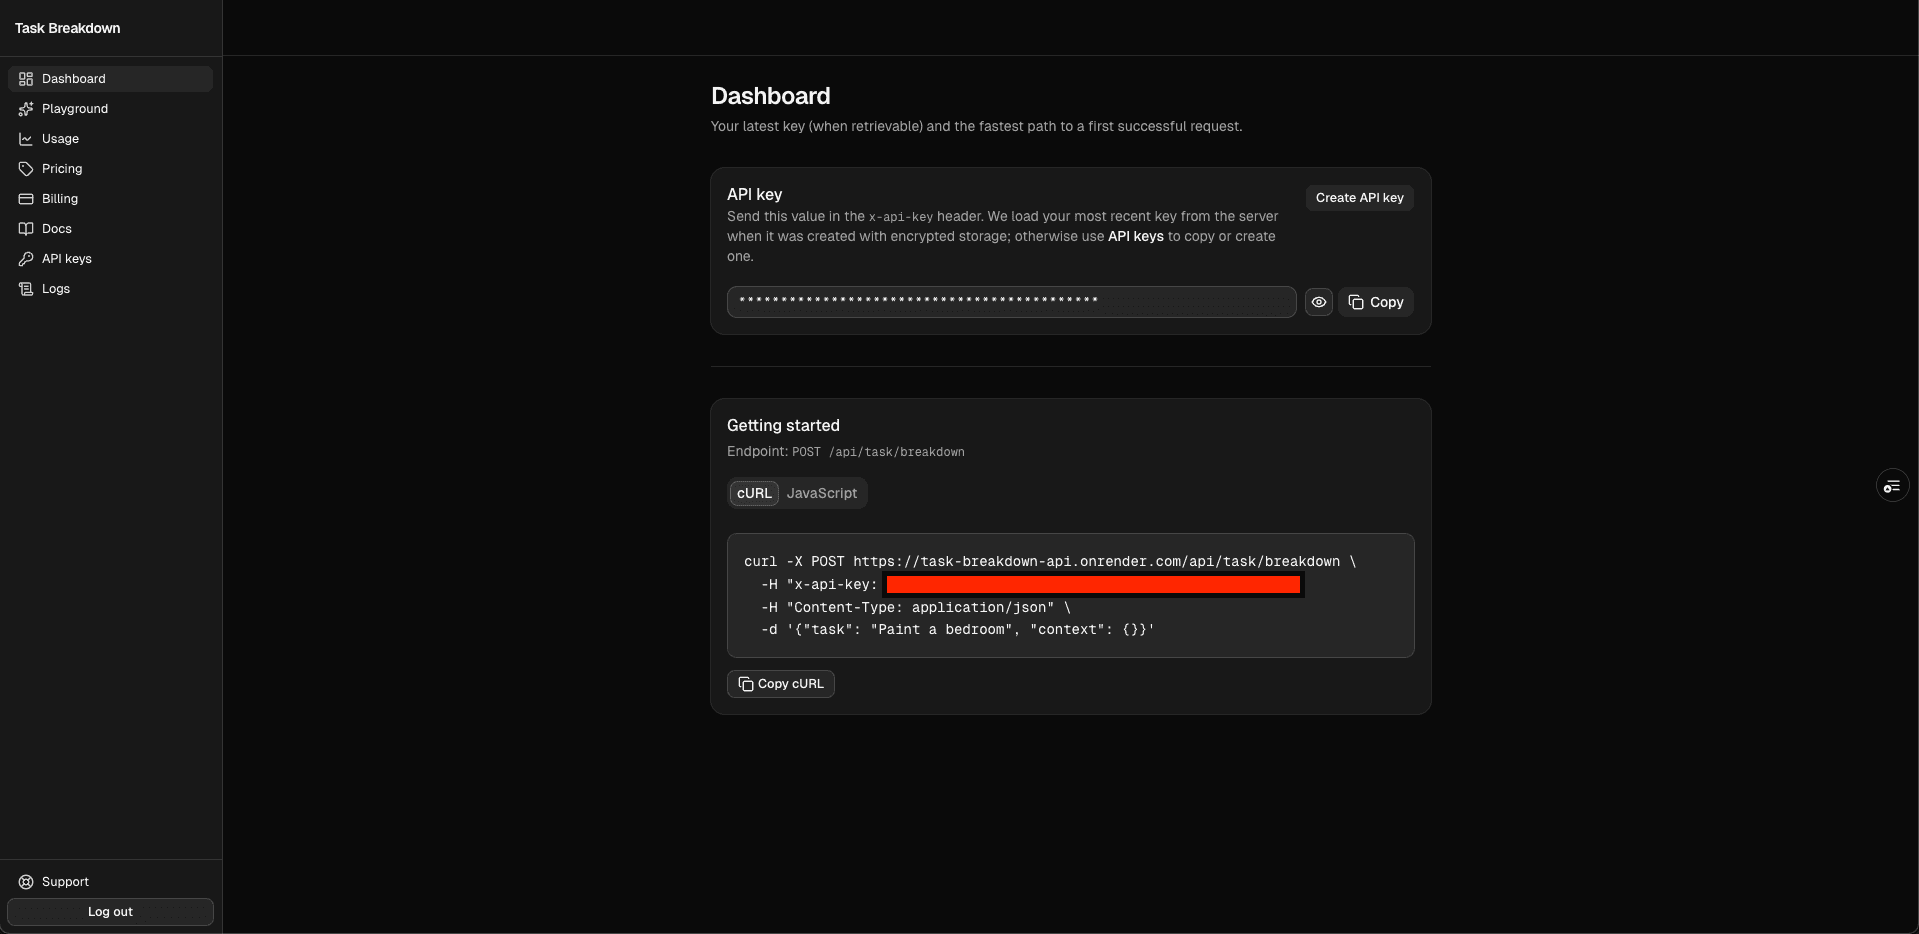Open the floating widget on the right edge
1919x934 pixels.
(1892, 485)
